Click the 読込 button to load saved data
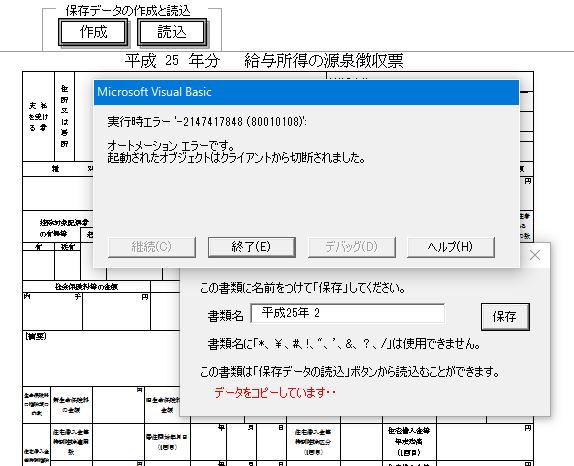The image size is (574, 466). (172, 32)
